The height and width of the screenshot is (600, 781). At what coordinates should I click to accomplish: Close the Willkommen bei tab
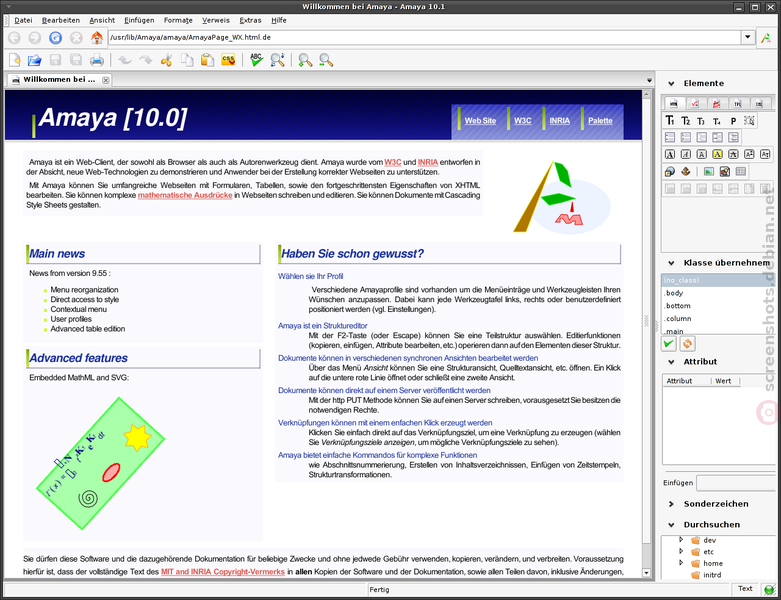[x=106, y=80]
